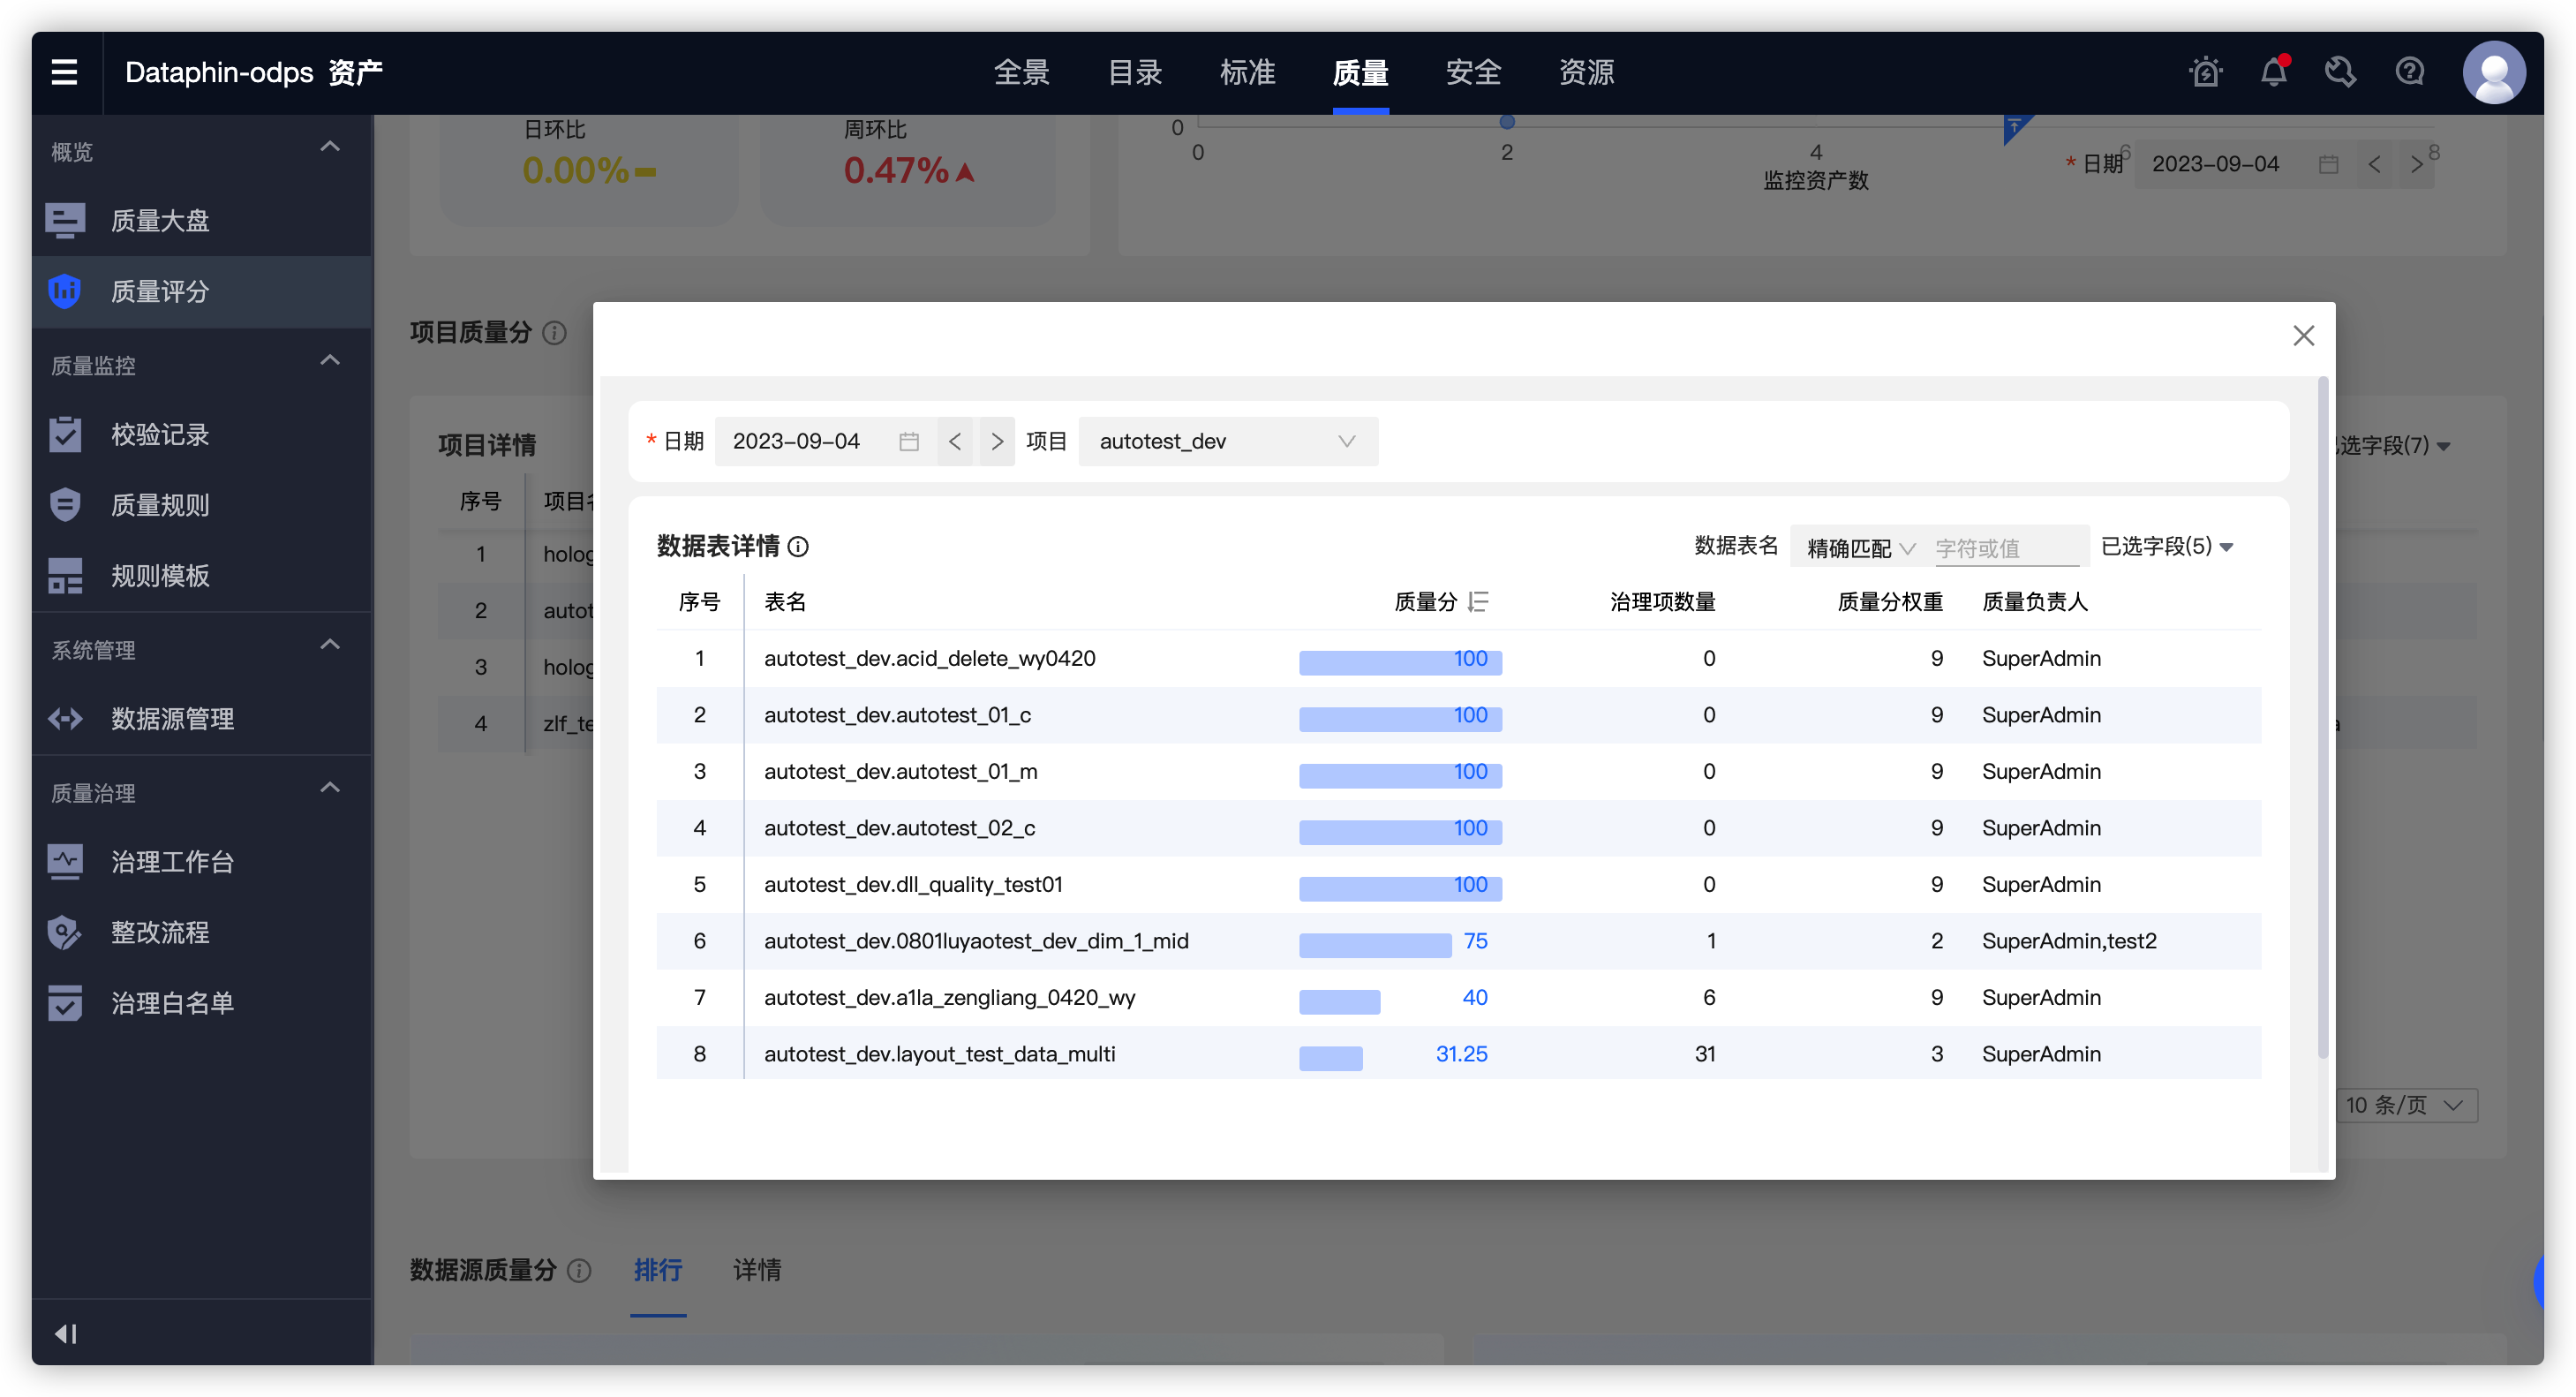Screen dimensions: 2576x1397
Task: Open help using the question mark icon
Action: (x=2409, y=71)
